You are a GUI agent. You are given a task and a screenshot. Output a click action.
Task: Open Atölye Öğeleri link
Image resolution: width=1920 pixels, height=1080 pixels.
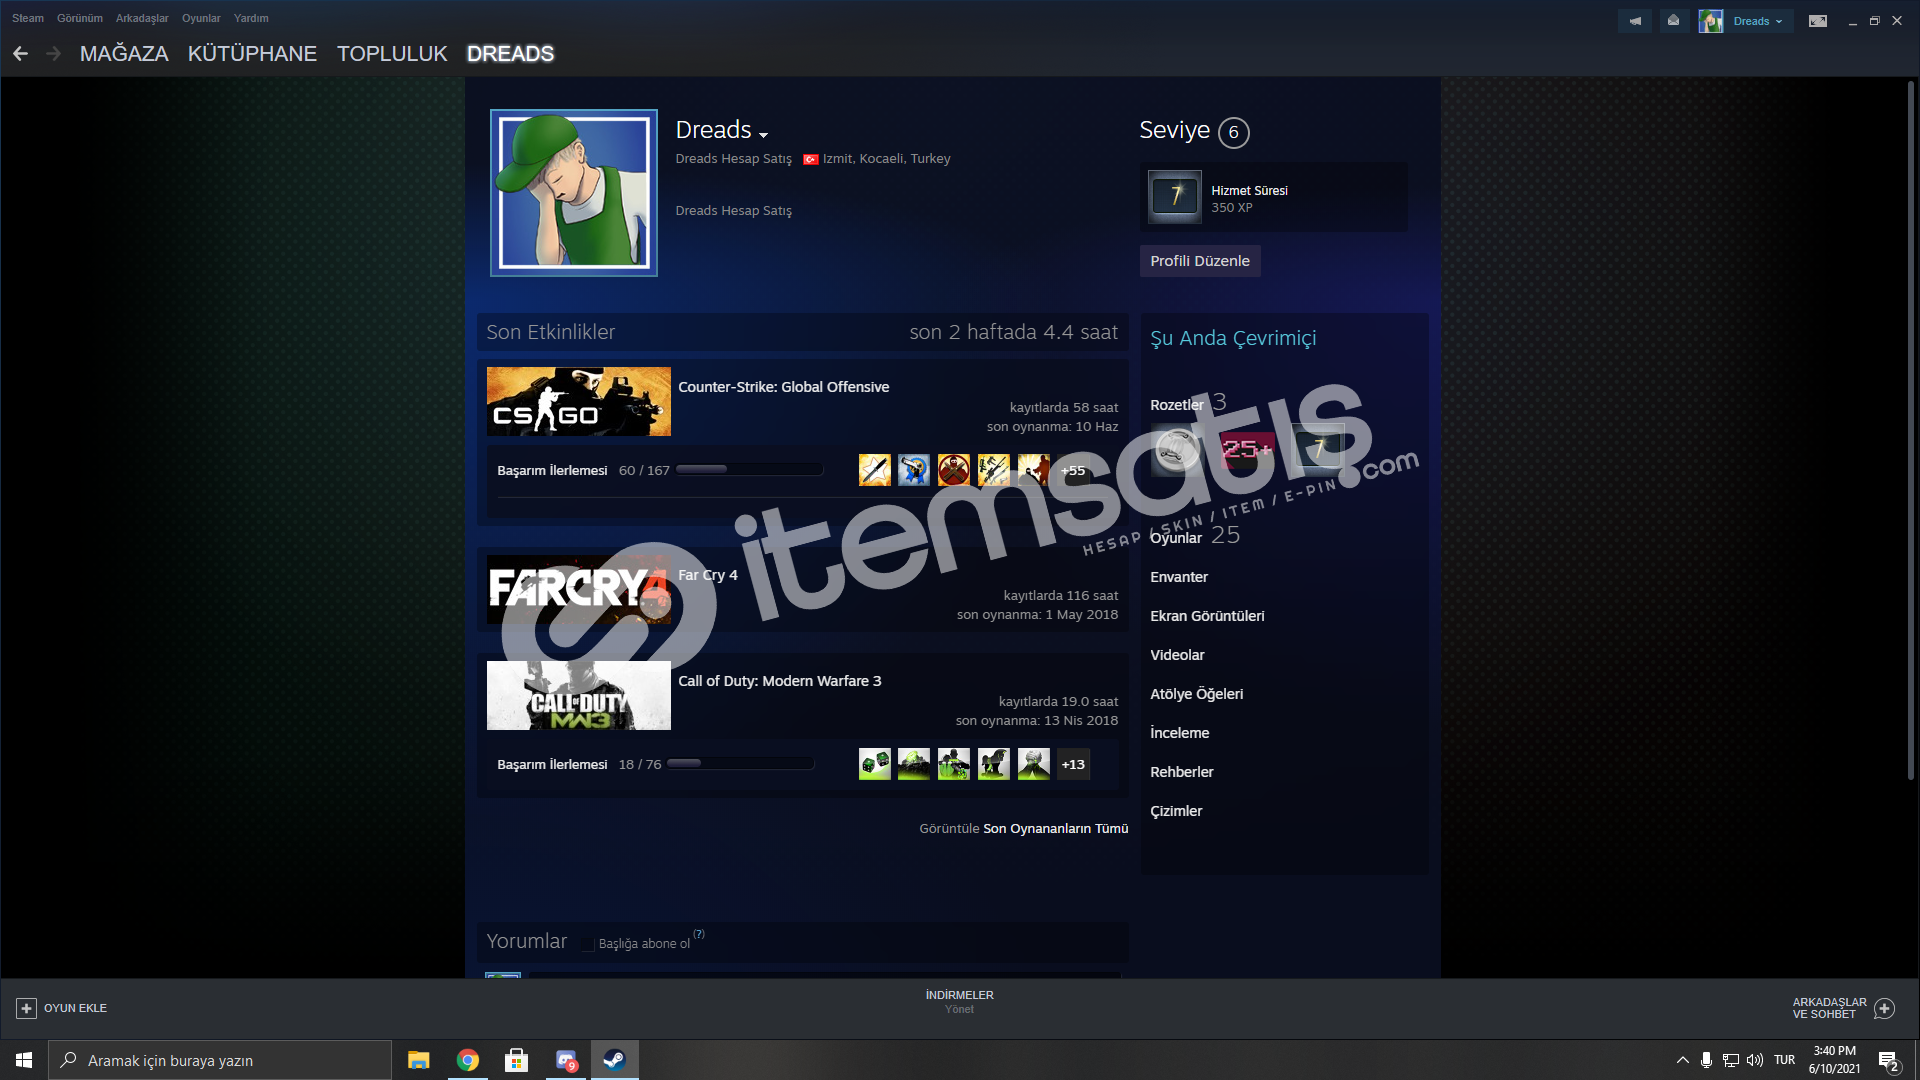(x=1196, y=694)
